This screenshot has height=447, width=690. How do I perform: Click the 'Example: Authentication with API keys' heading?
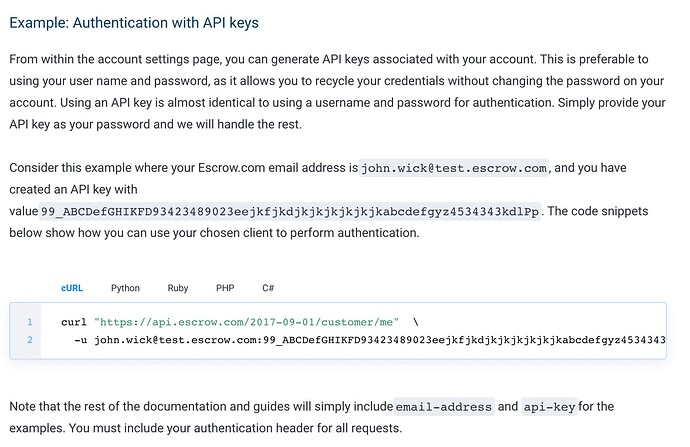(x=134, y=22)
